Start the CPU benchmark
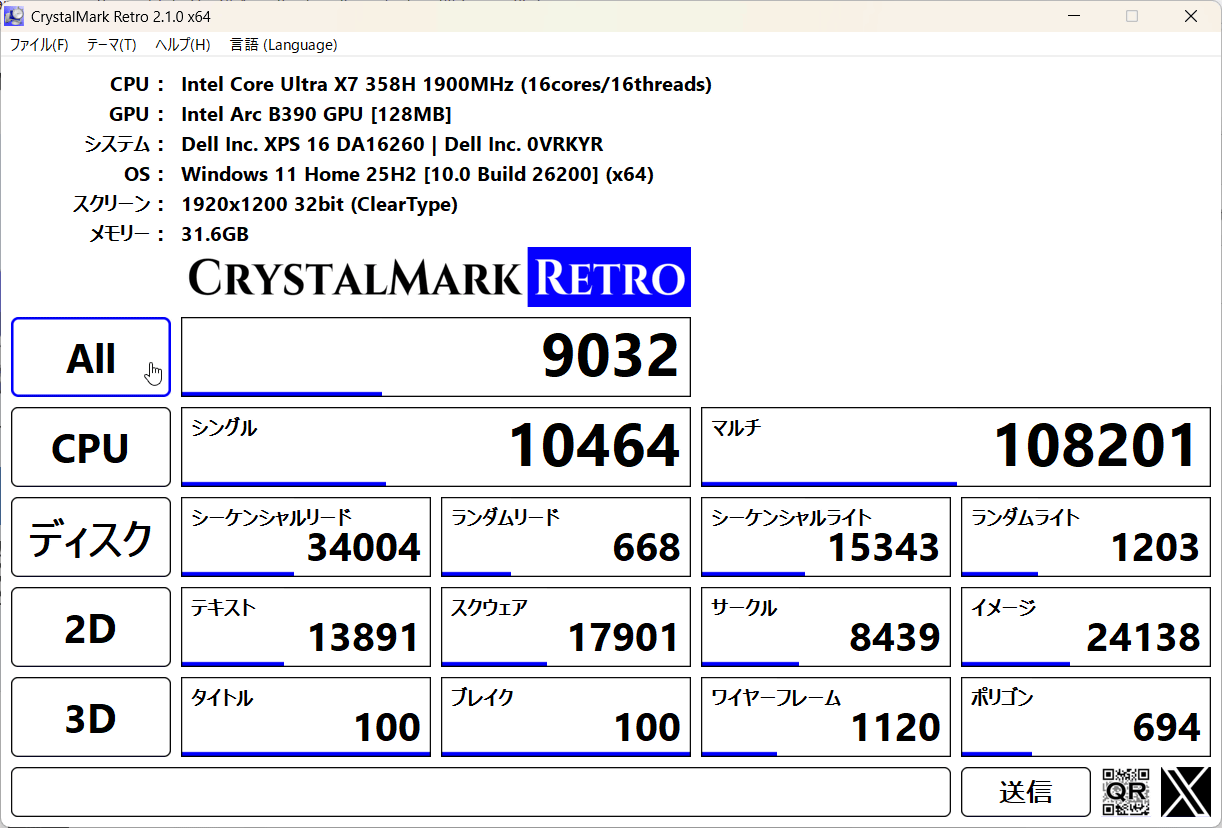Viewport: 1222px width, 828px height. 91,447
